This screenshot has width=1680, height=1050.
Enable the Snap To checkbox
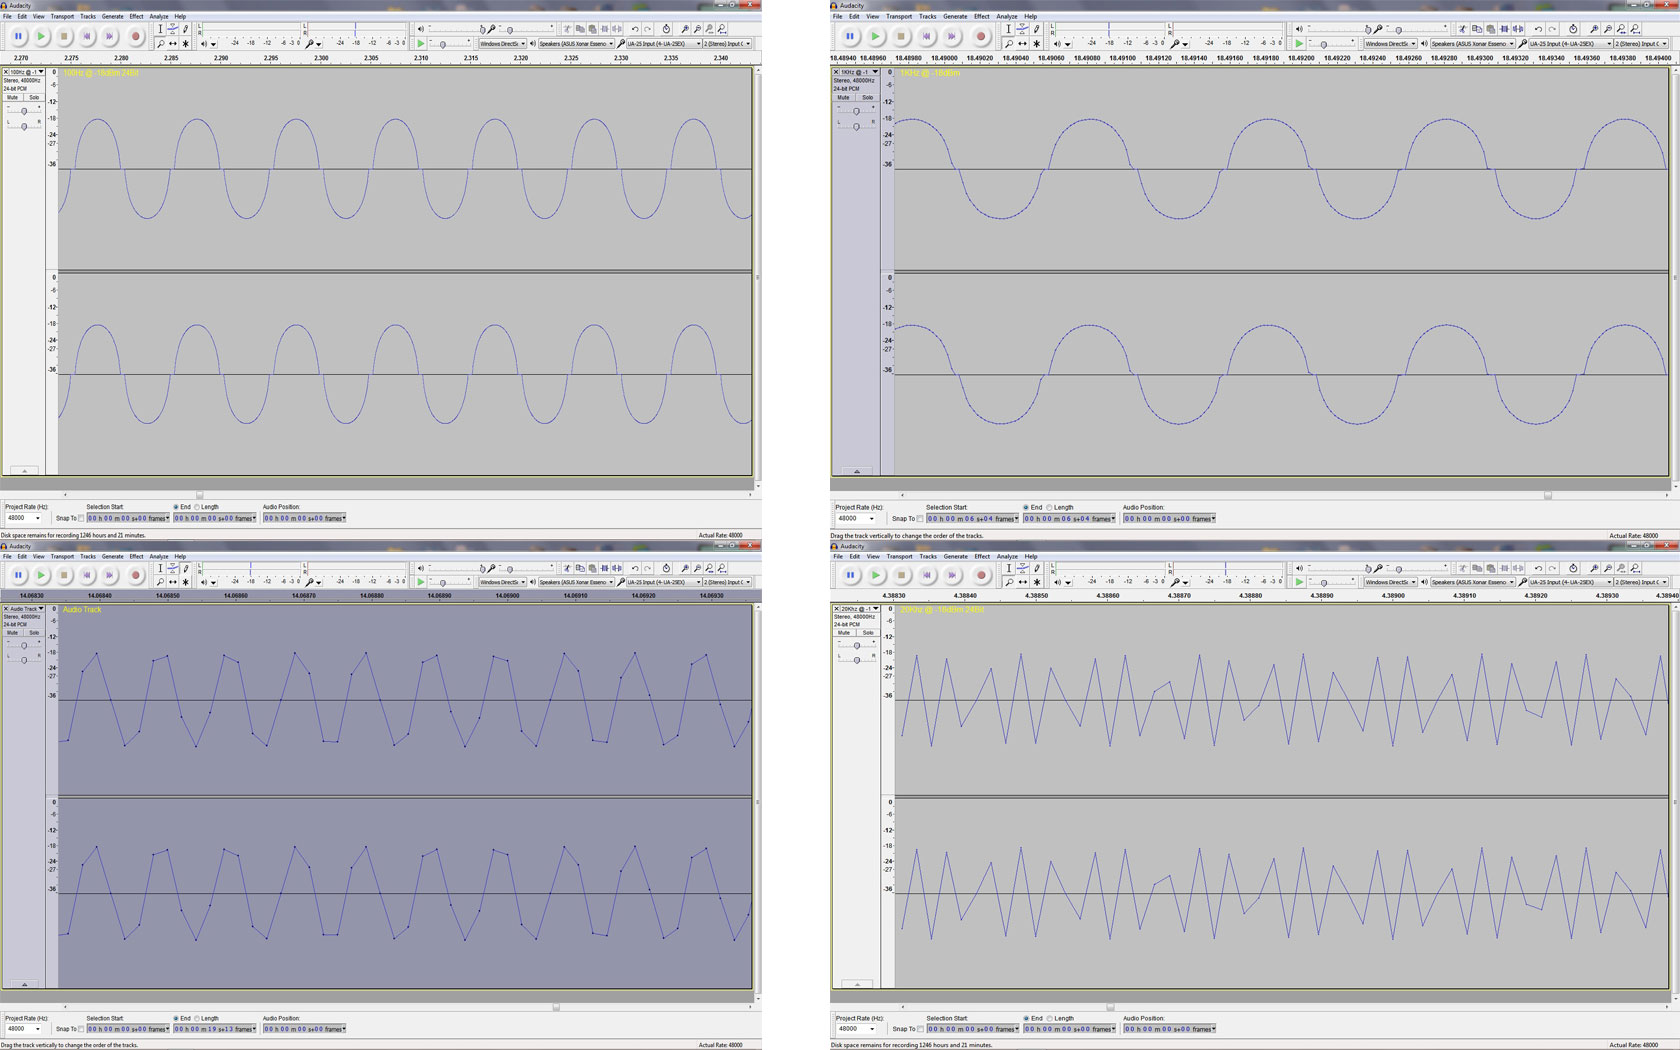pyautogui.click(x=82, y=518)
